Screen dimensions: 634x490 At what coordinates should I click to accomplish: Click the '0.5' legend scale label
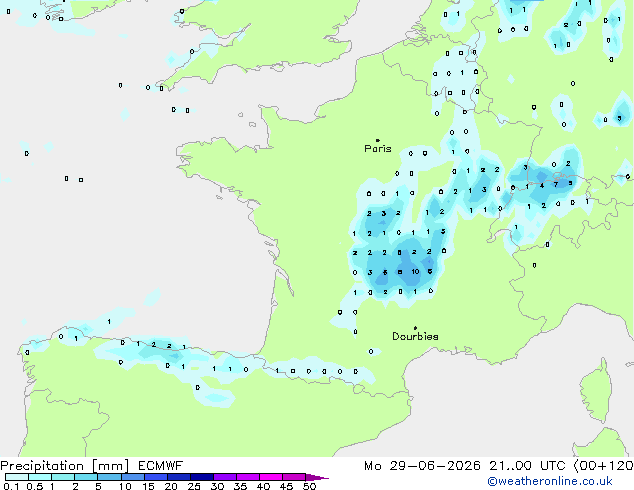coord(35,486)
